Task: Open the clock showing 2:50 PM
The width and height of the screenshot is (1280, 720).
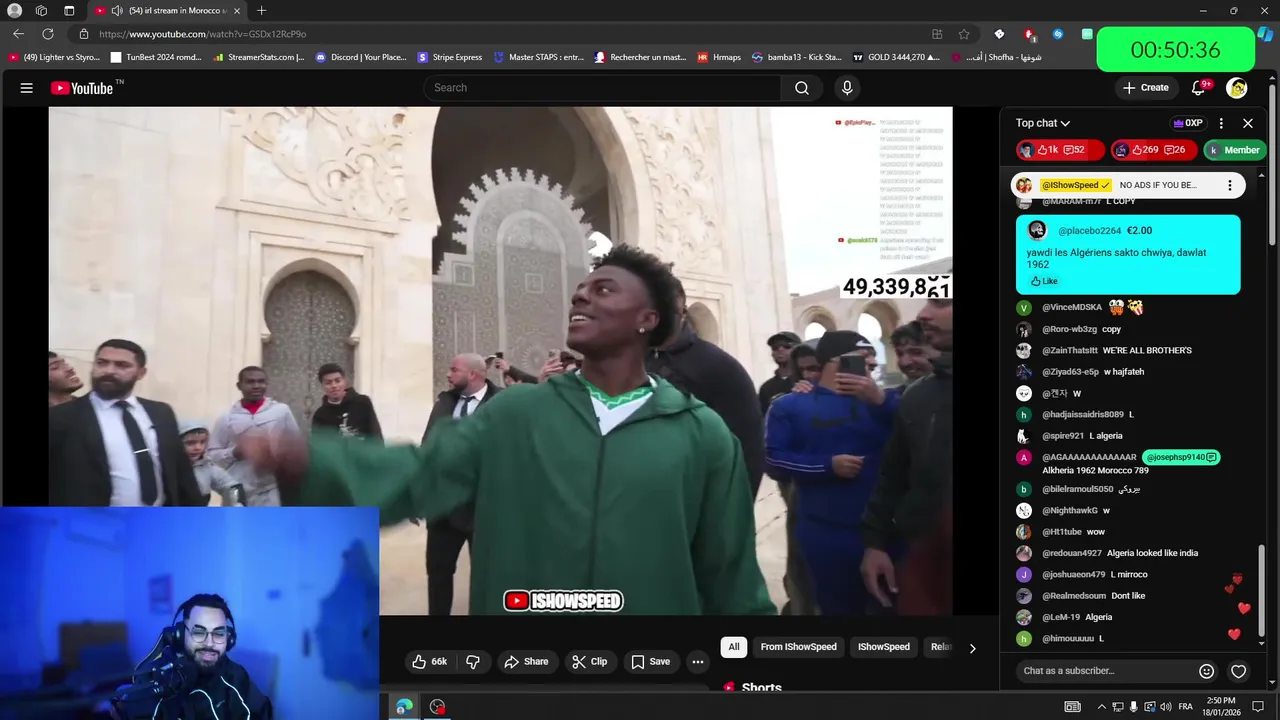Action: point(1222,707)
